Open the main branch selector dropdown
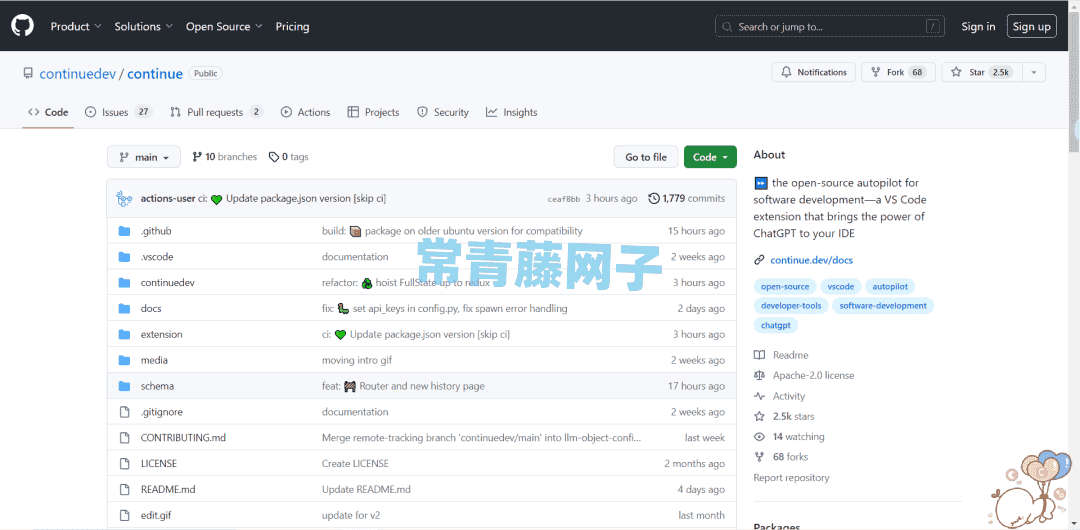 [x=143, y=157]
